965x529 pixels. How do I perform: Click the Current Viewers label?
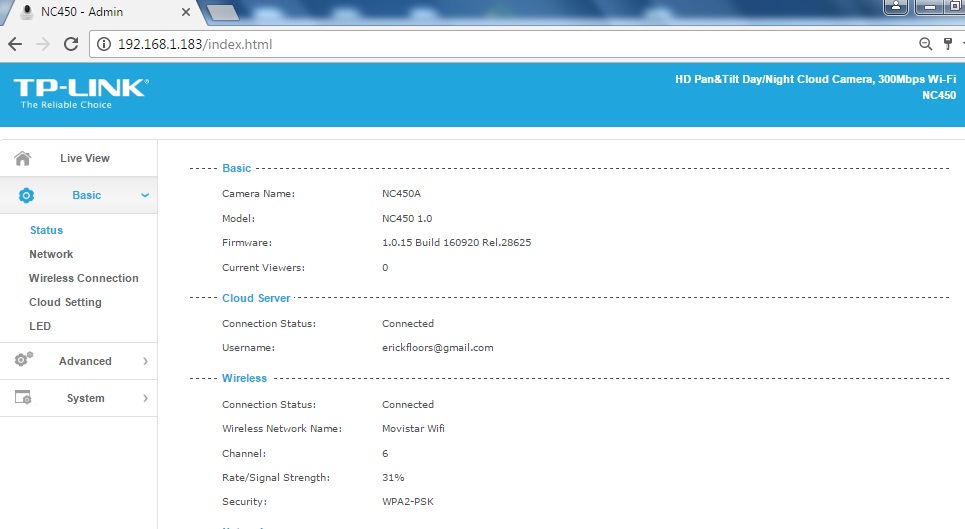click(x=263, y=268)
